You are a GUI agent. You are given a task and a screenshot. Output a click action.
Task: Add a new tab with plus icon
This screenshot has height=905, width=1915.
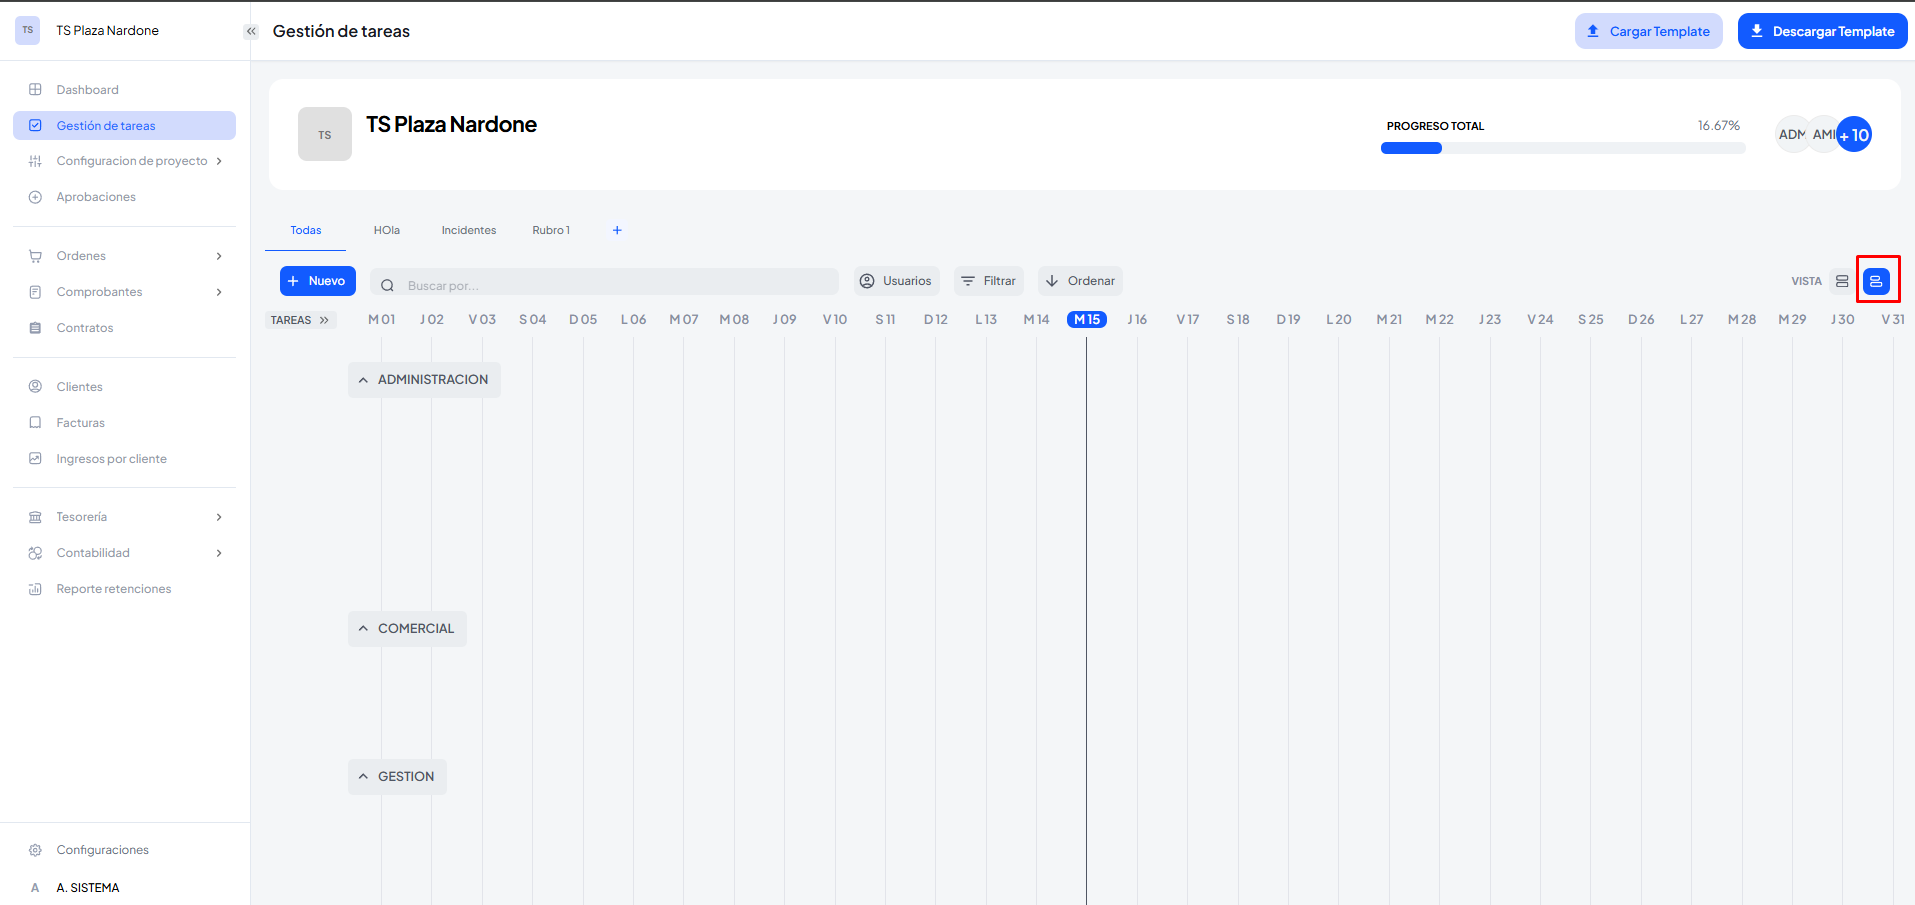617,230
